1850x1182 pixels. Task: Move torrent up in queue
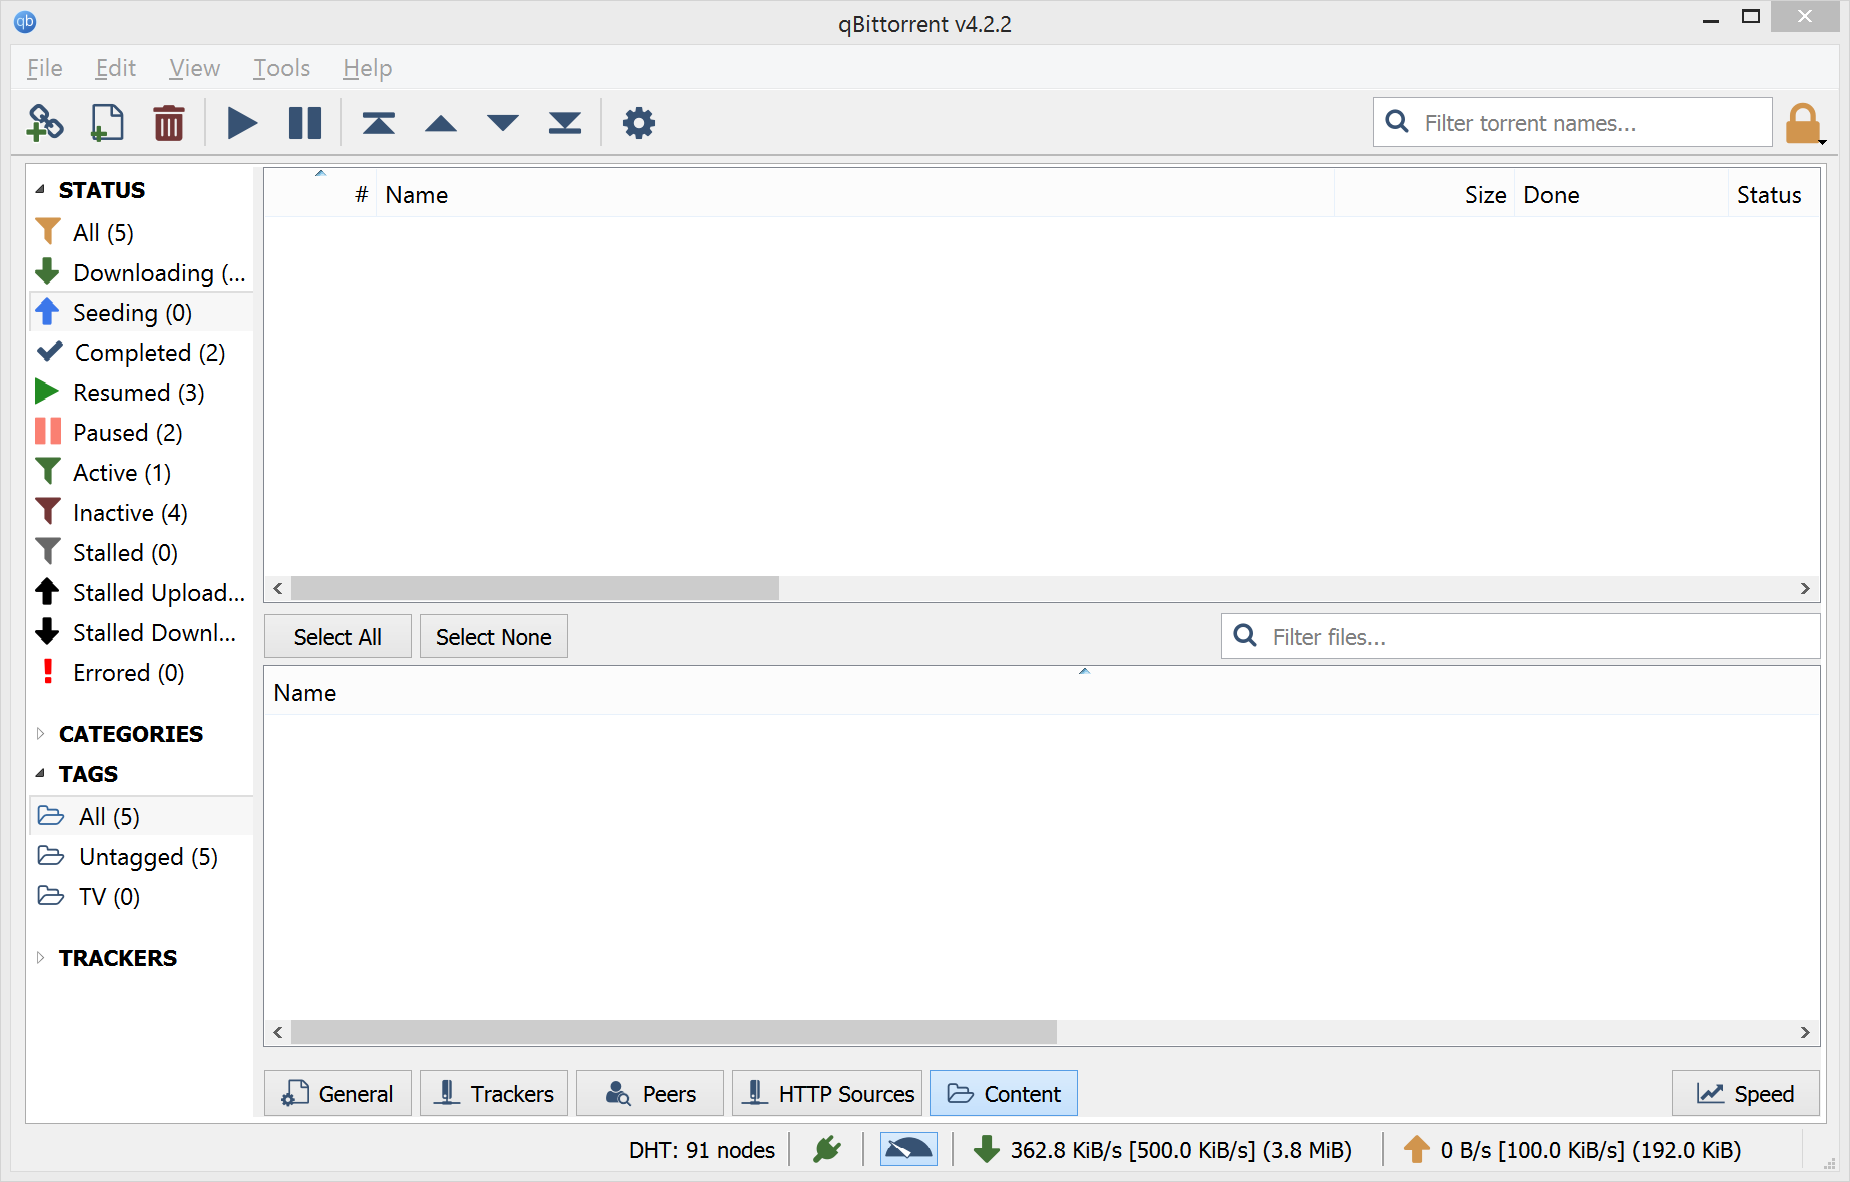pyautogui.click(x=441, y=123)
